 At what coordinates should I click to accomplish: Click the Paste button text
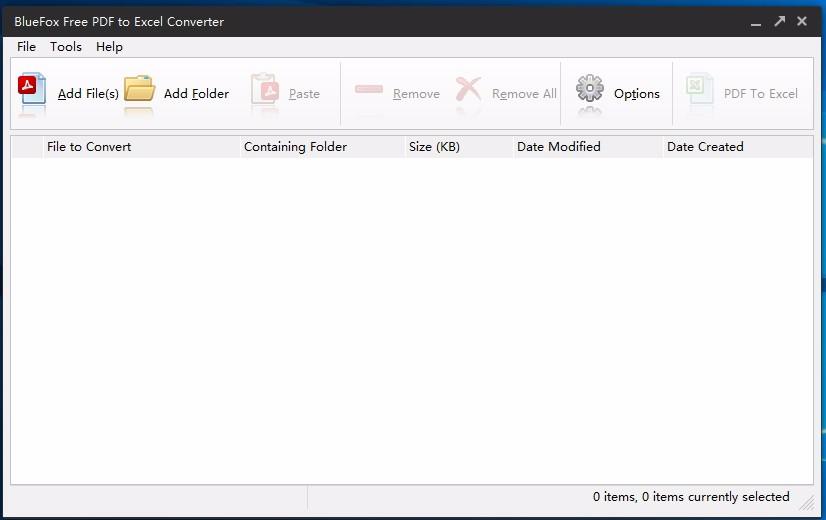(x=304, y=94)
